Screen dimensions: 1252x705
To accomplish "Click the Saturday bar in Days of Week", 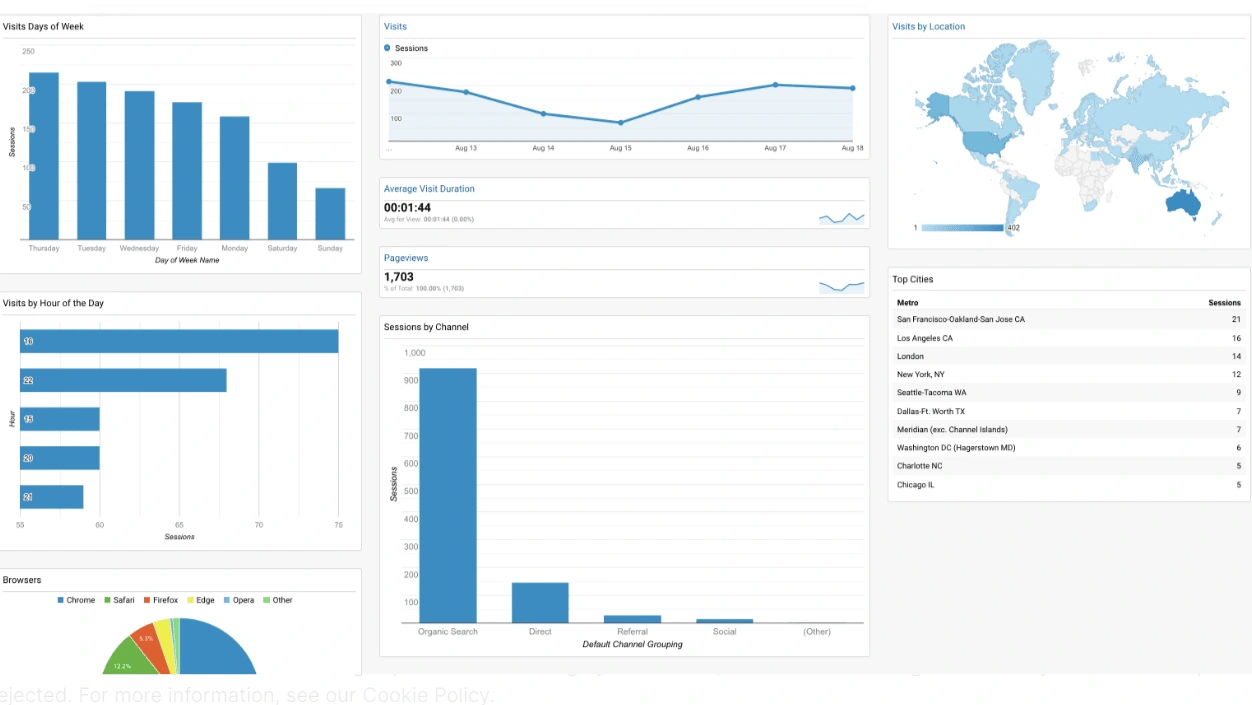I will tap(282, 201).
